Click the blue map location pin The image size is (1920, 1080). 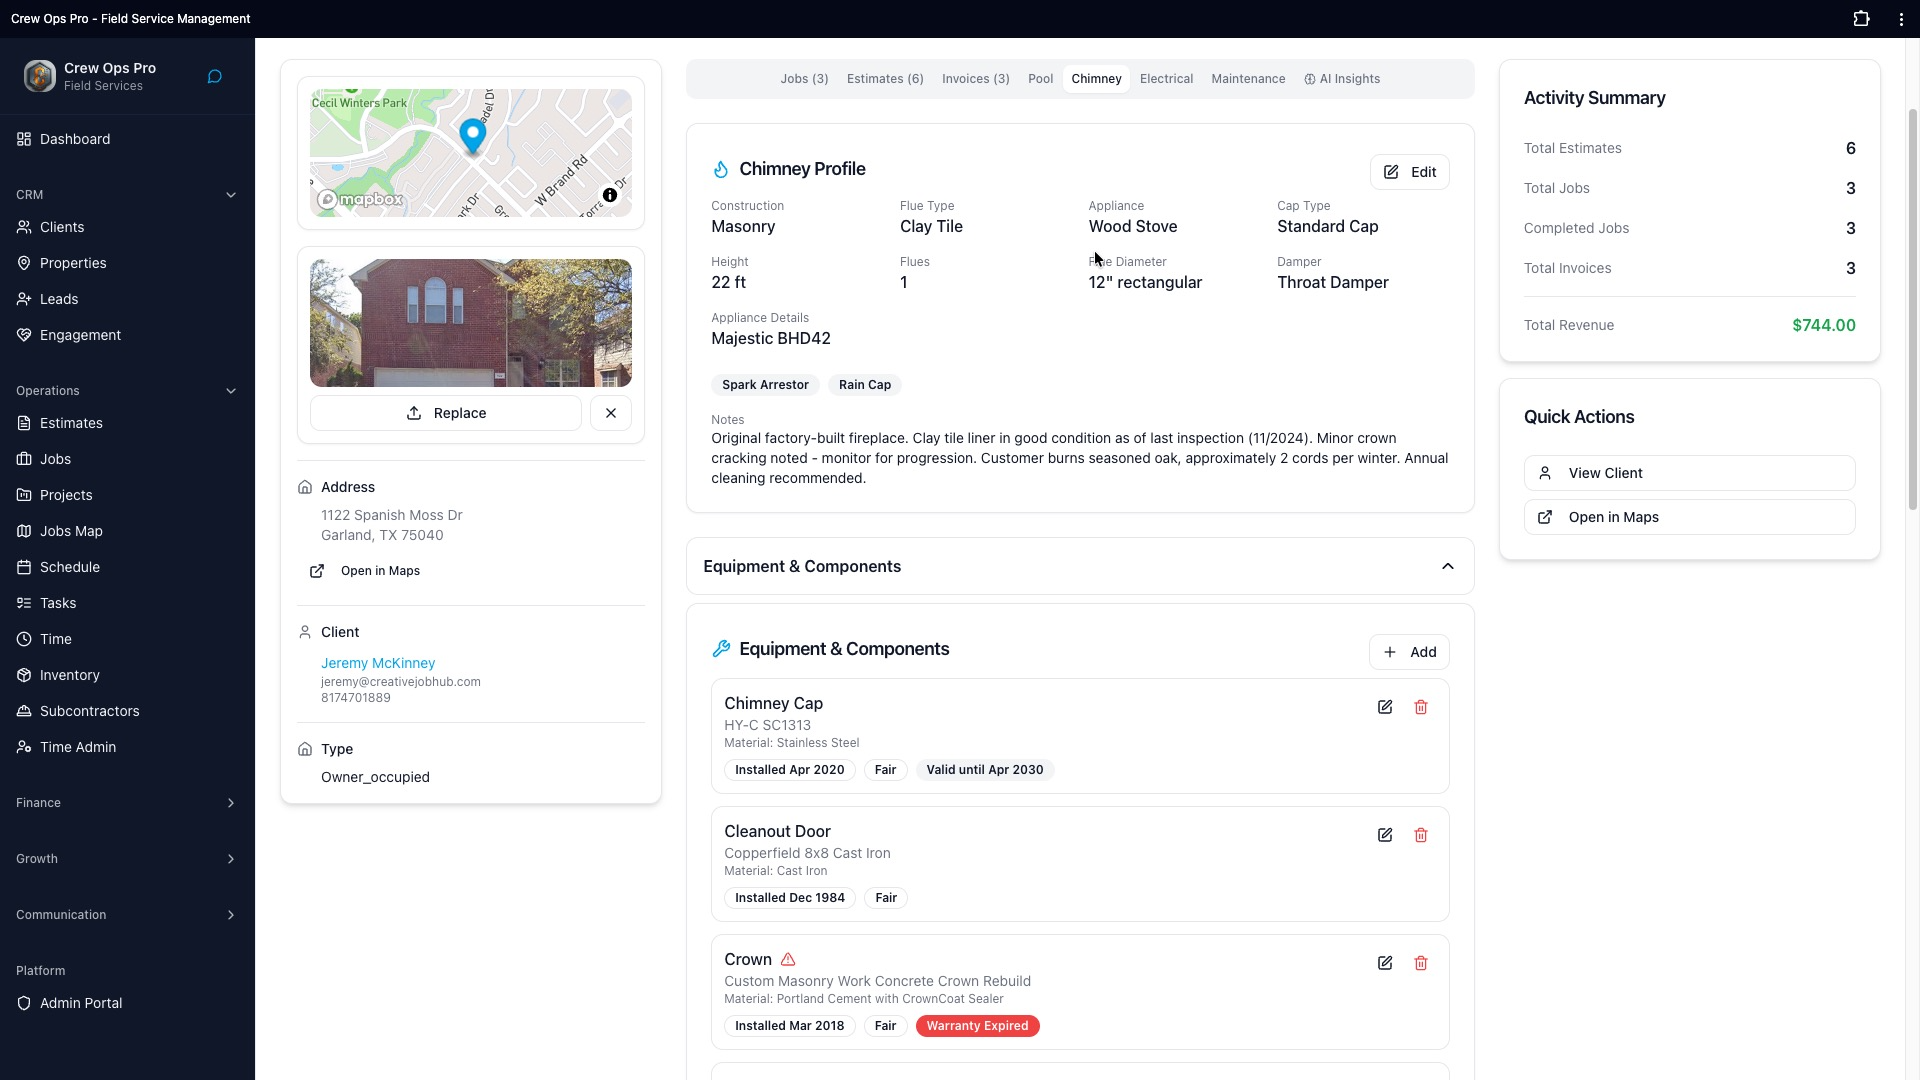point(473,136)
